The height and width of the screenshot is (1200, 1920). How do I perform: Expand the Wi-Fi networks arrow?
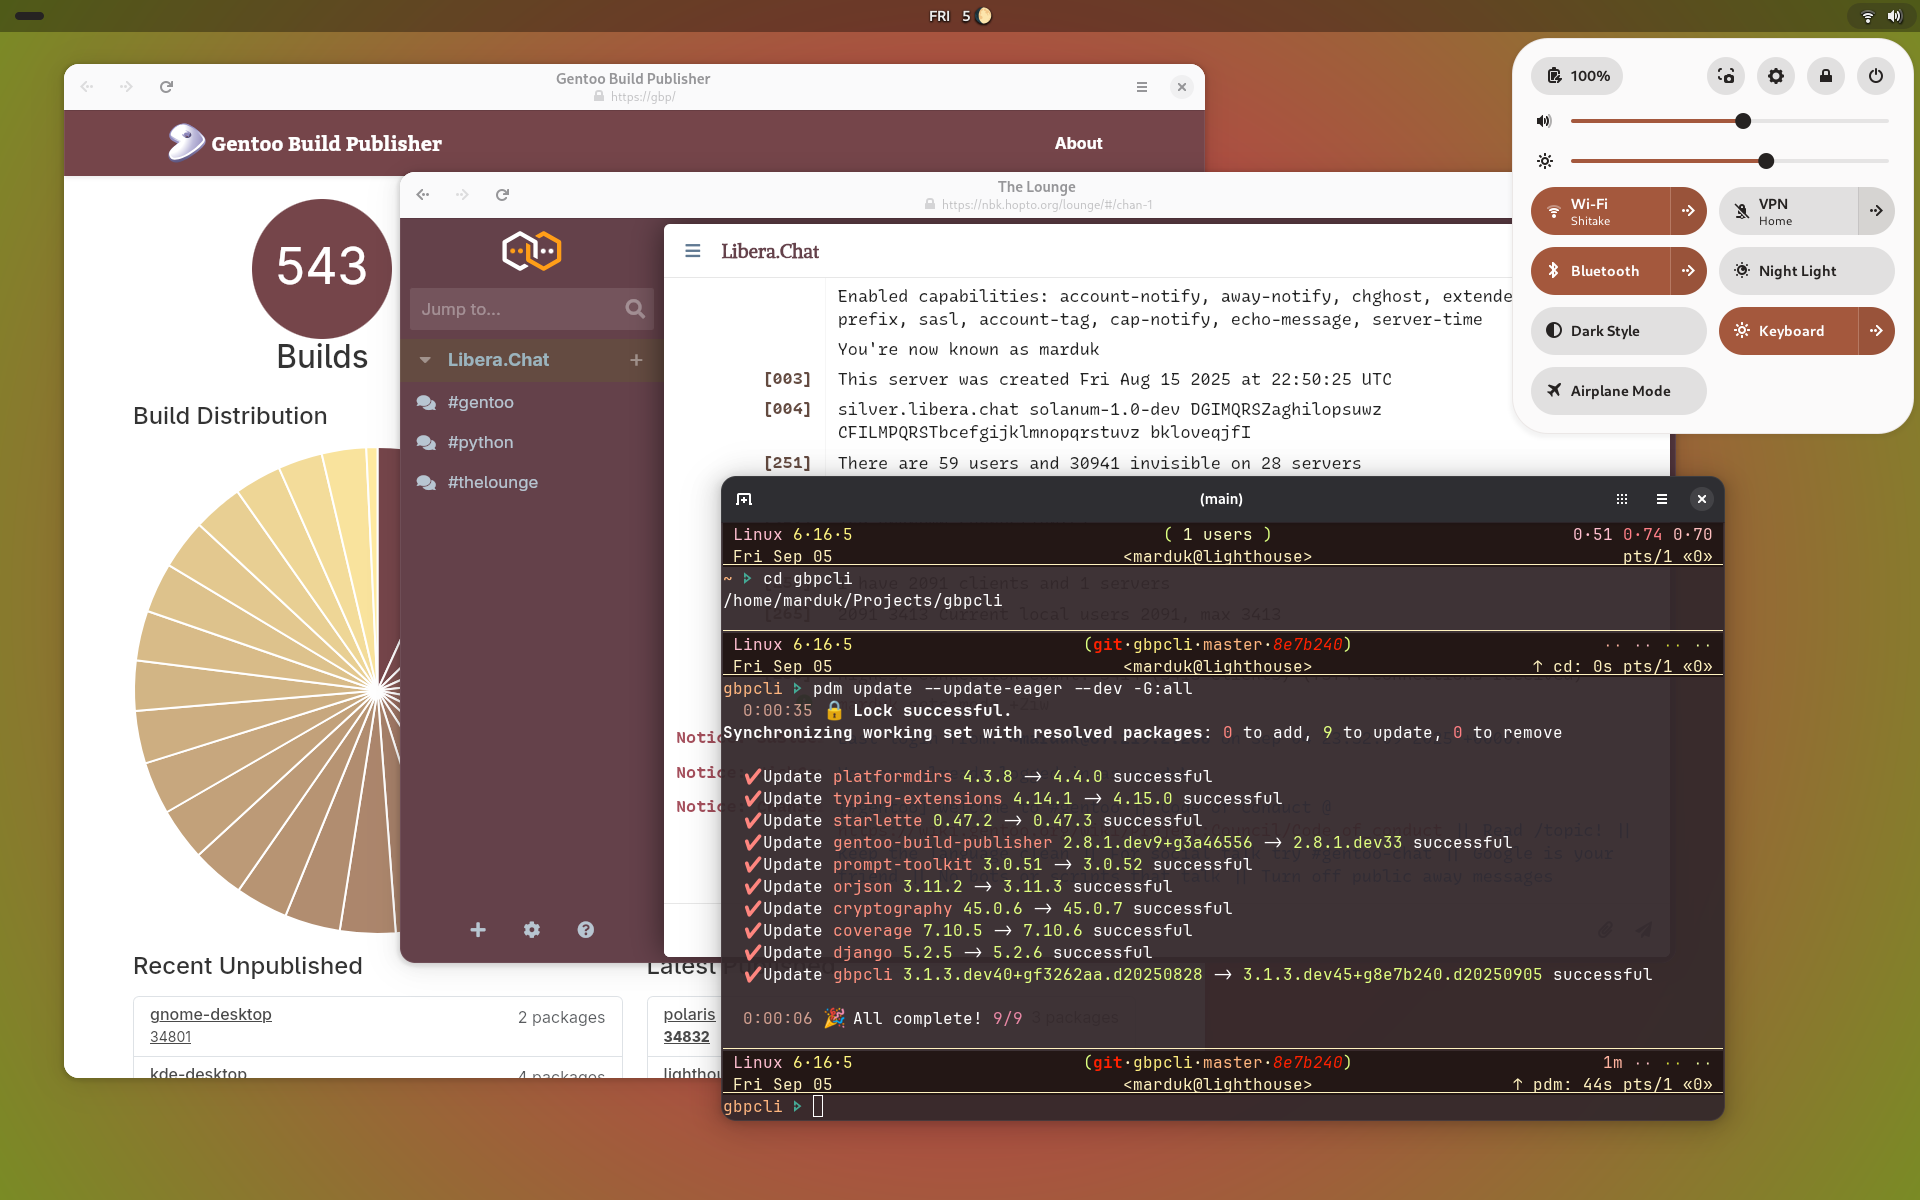click(1688, 211)
